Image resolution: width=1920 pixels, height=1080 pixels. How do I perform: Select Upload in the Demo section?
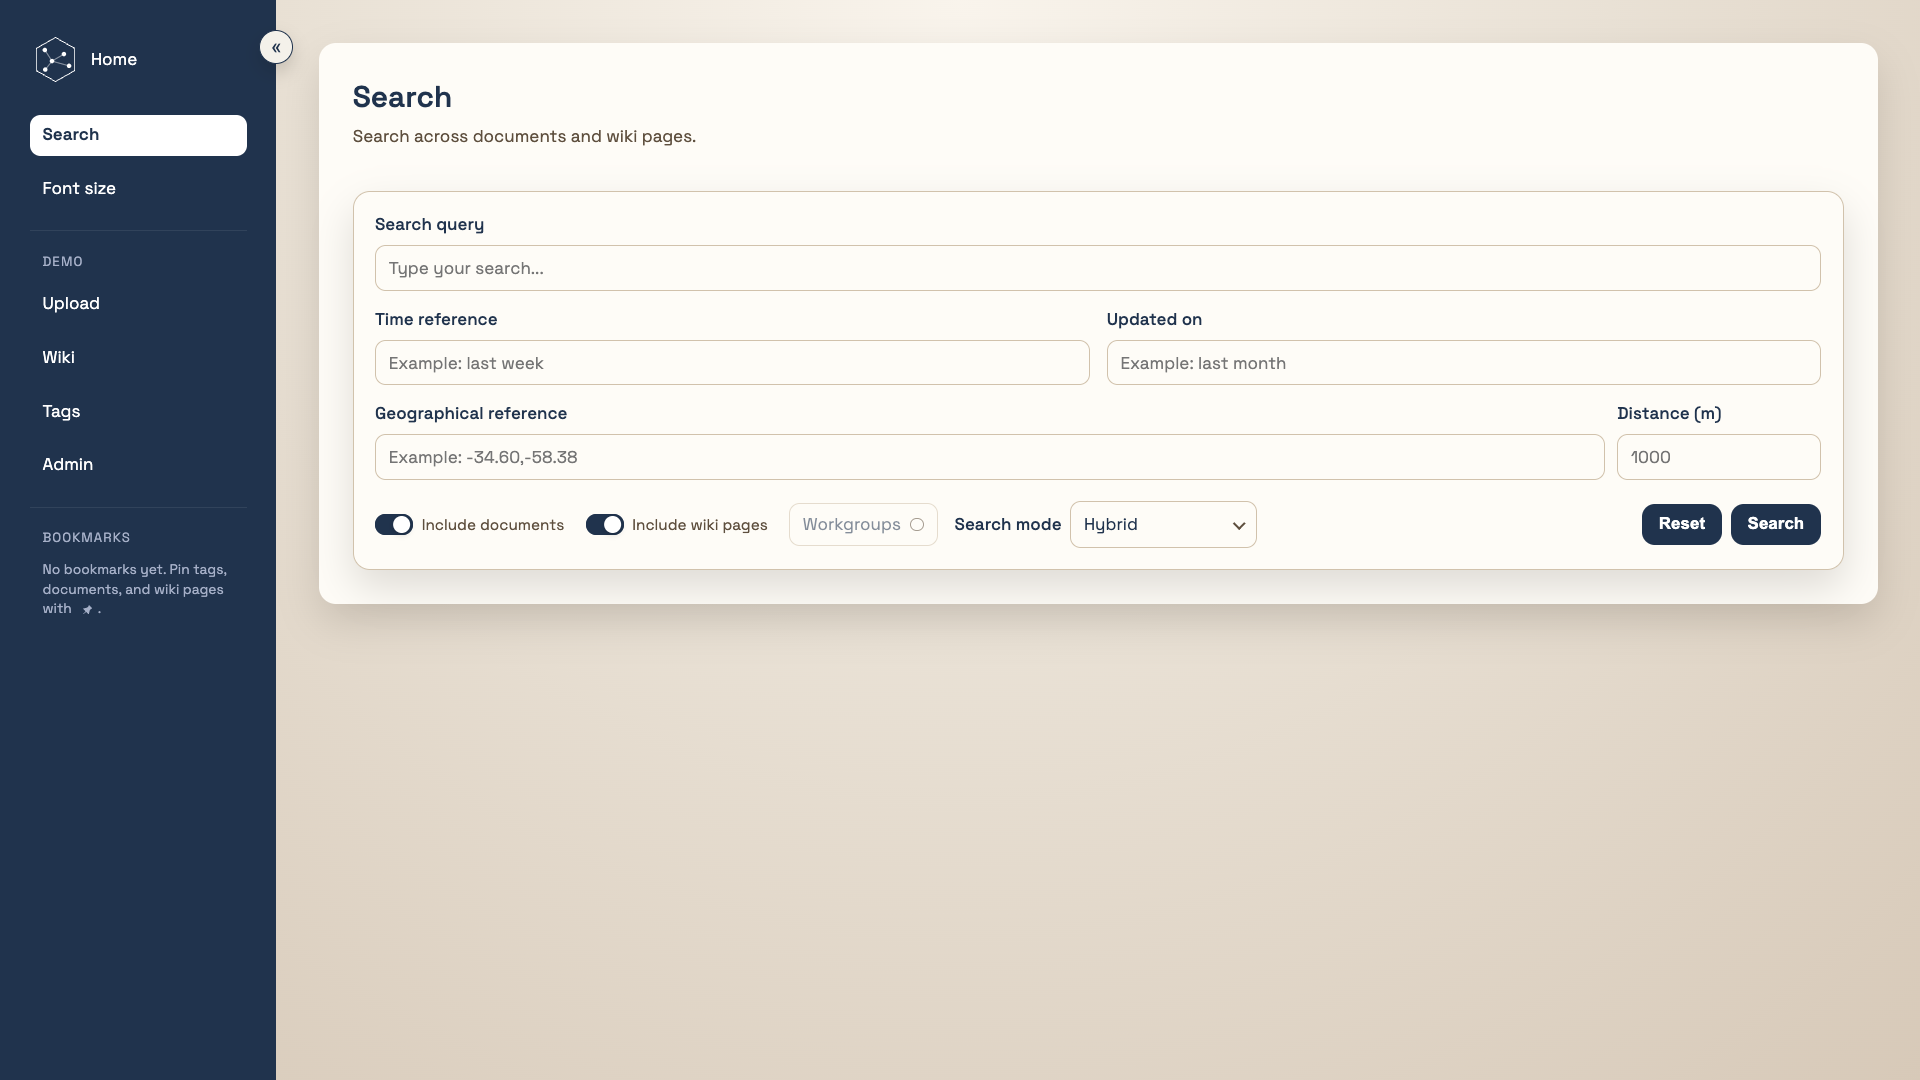[x=71, y=303]
